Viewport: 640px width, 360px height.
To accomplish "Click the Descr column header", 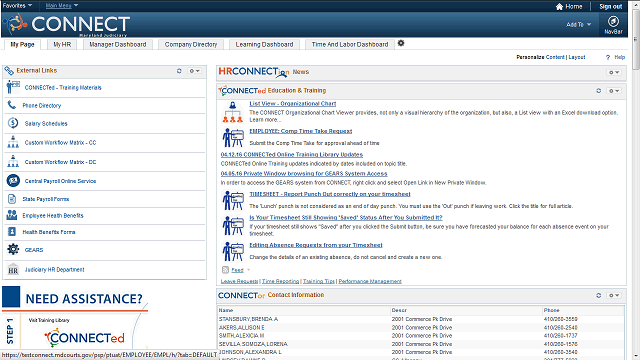I will tap(399, 310).
